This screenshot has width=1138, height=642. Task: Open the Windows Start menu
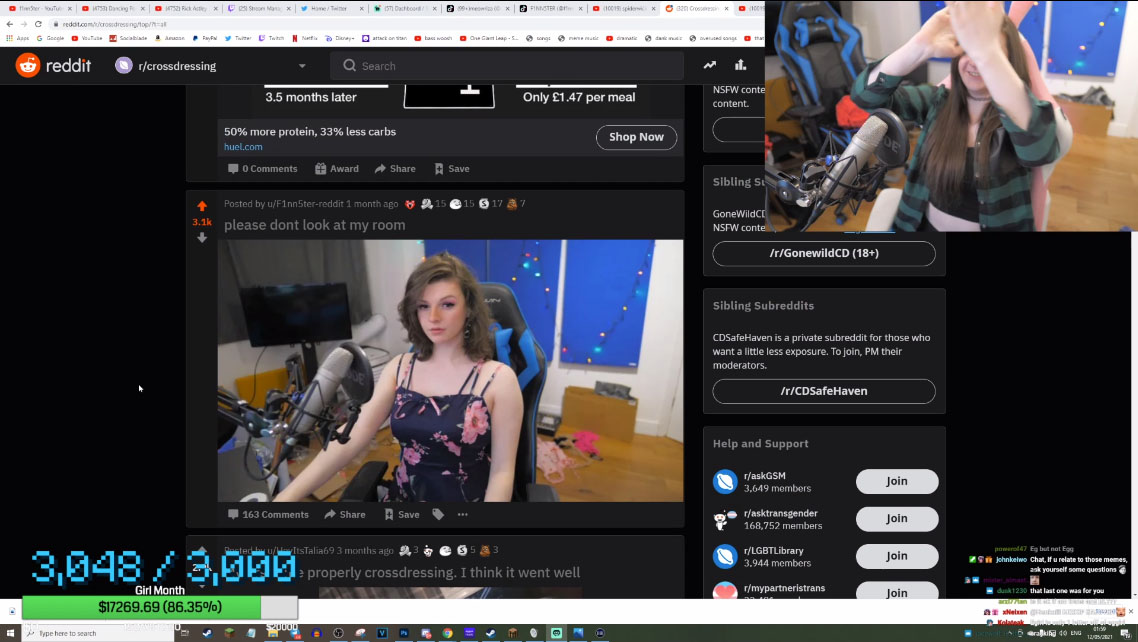[10, 633]
